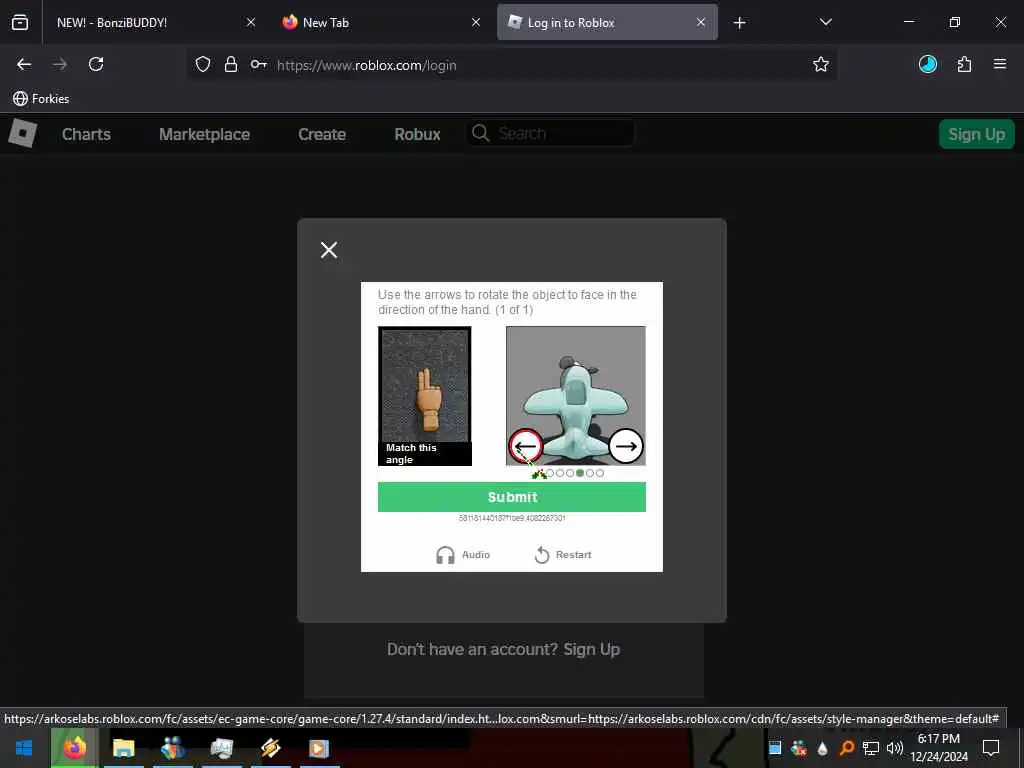Open the Forkies bookmark
This screenshot has height=768, width=1024.
pos(41,99)
